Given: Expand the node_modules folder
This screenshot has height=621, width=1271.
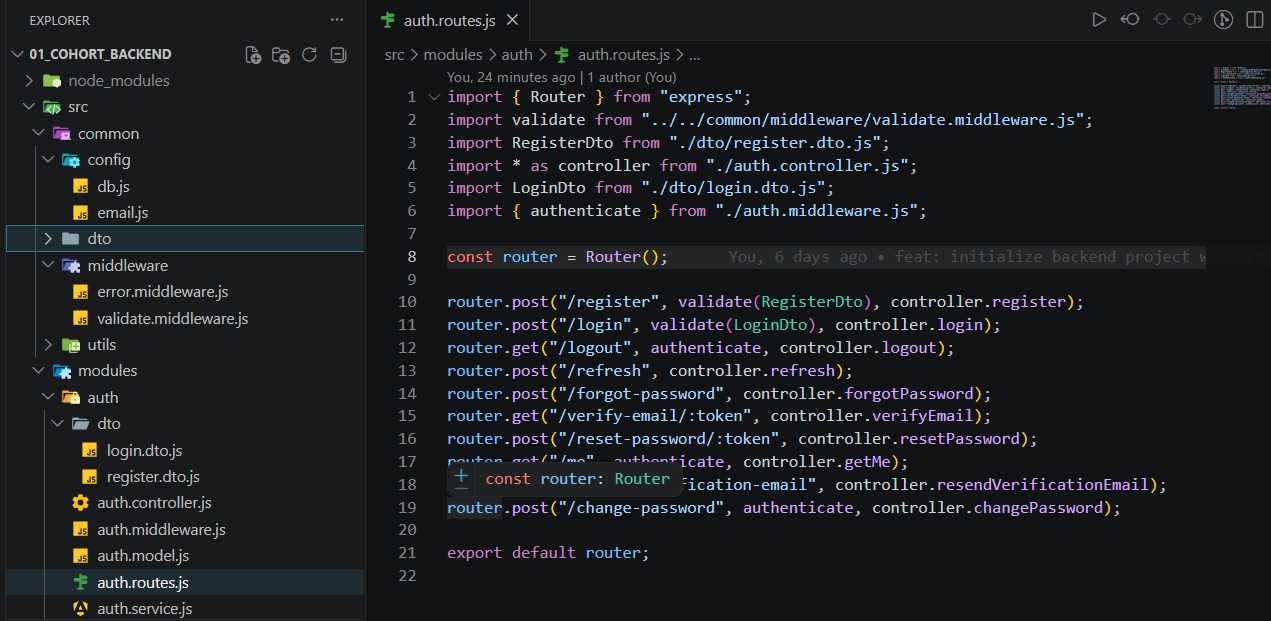Looking at the screenshot, I should (30, 81).
